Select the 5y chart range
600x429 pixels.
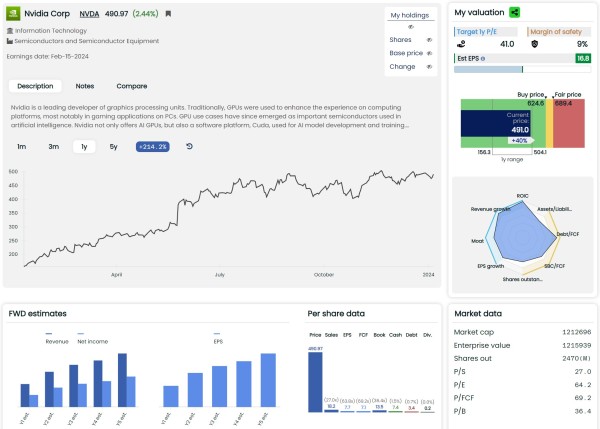113,146
